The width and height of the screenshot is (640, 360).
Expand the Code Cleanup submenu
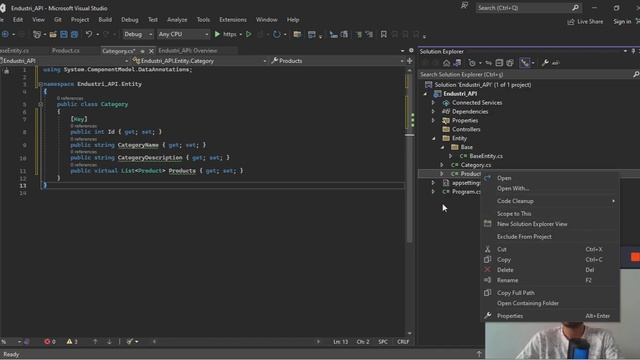click(x=550, y=201)
